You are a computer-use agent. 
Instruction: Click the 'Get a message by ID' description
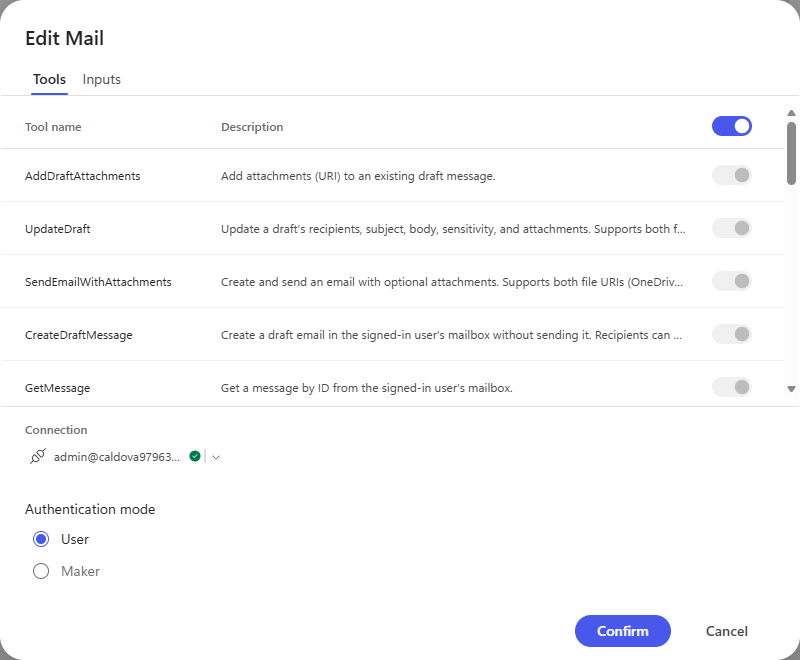point(367,388)
